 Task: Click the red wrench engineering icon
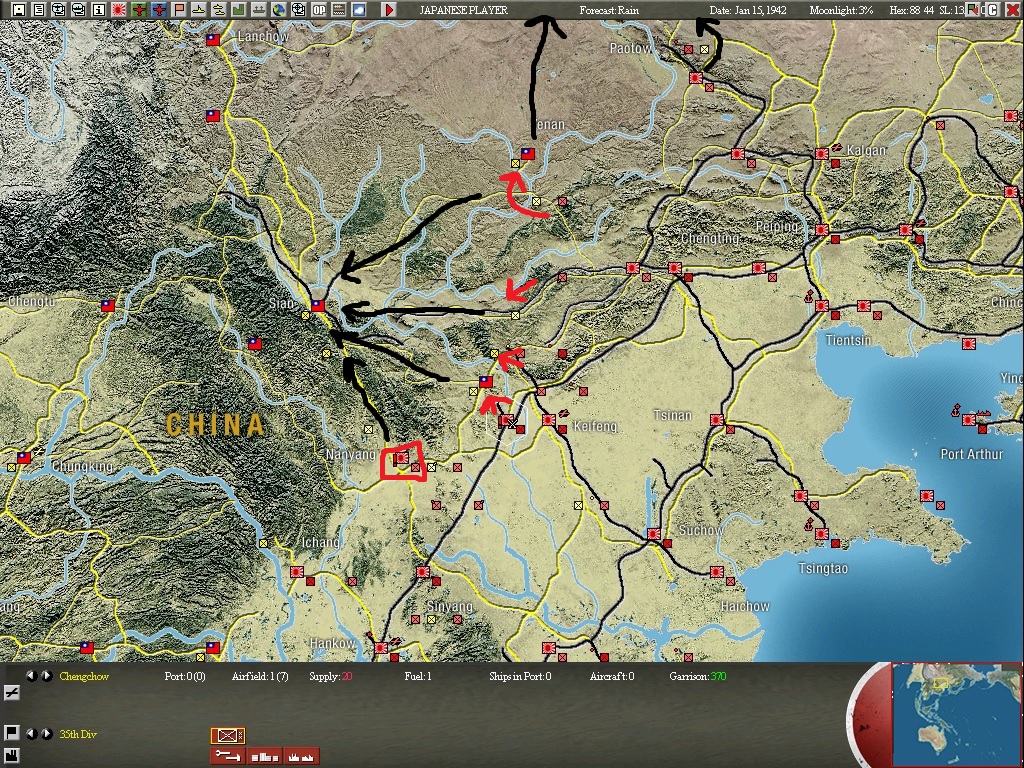[x=227, y=756]
